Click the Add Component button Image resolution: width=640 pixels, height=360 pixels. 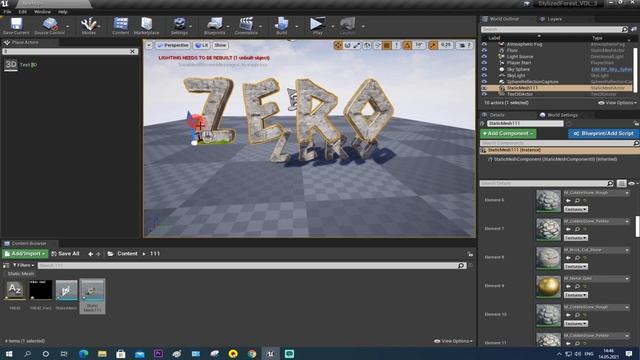508,133
